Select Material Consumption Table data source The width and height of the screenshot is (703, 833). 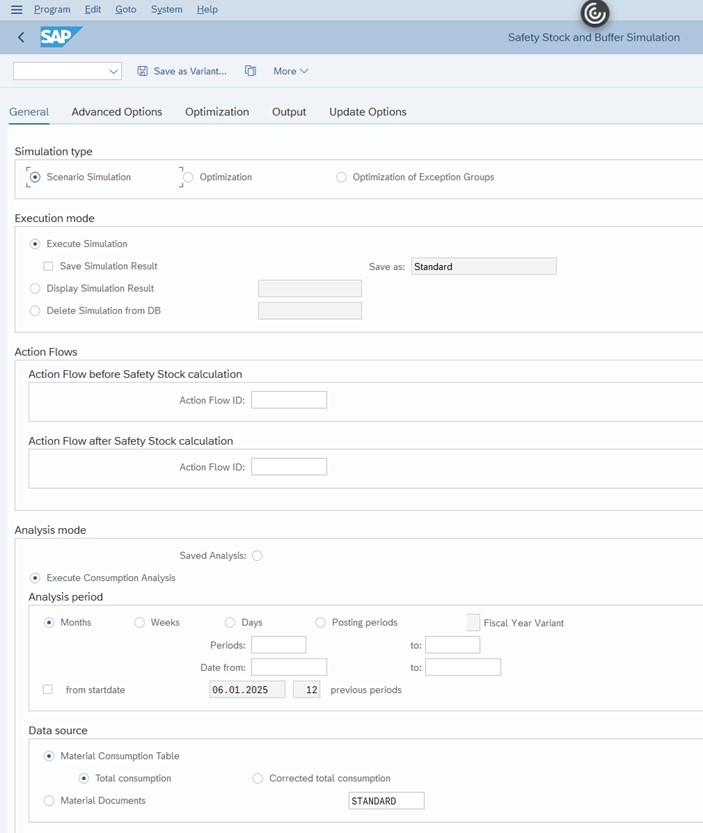coord(49,756)
